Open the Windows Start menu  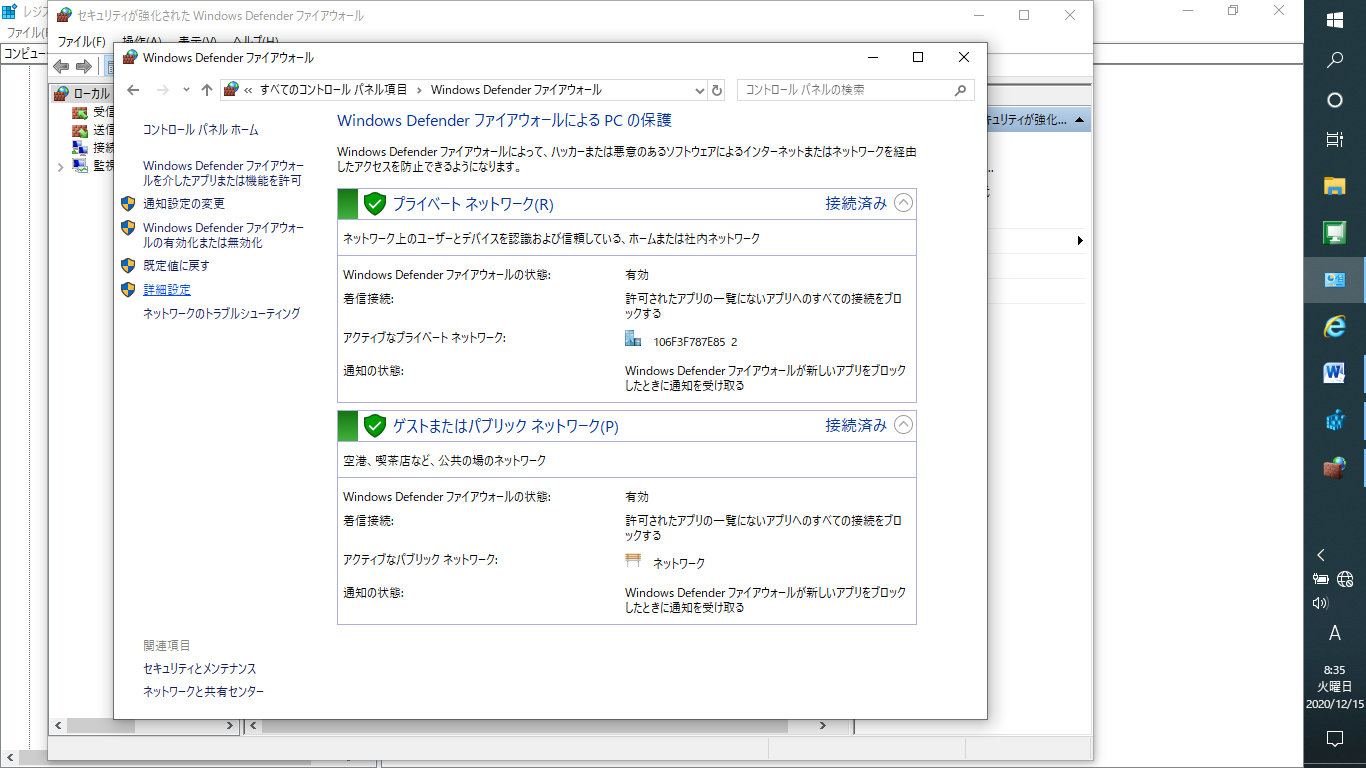point(1335,20)
